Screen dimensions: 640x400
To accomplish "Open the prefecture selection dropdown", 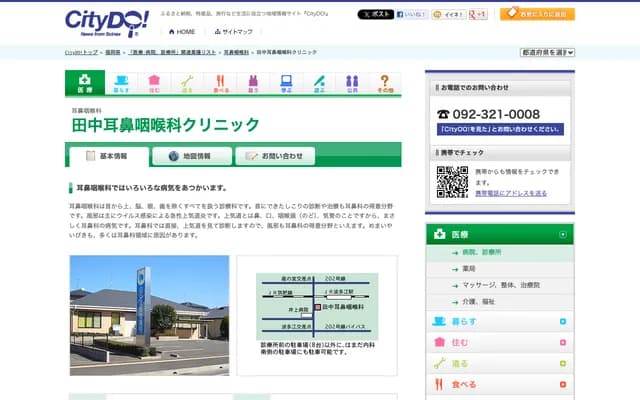I will pyautogui.click(x=547, y=52).
